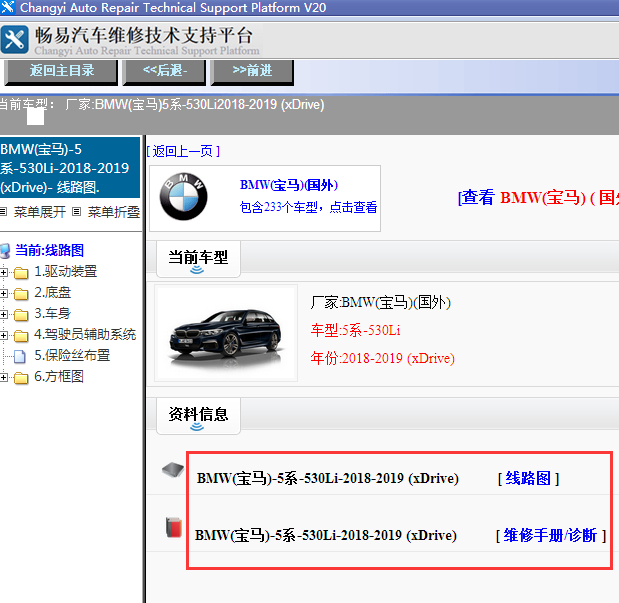Click the folder icon for 6.方框图

[x=21, y=378]
